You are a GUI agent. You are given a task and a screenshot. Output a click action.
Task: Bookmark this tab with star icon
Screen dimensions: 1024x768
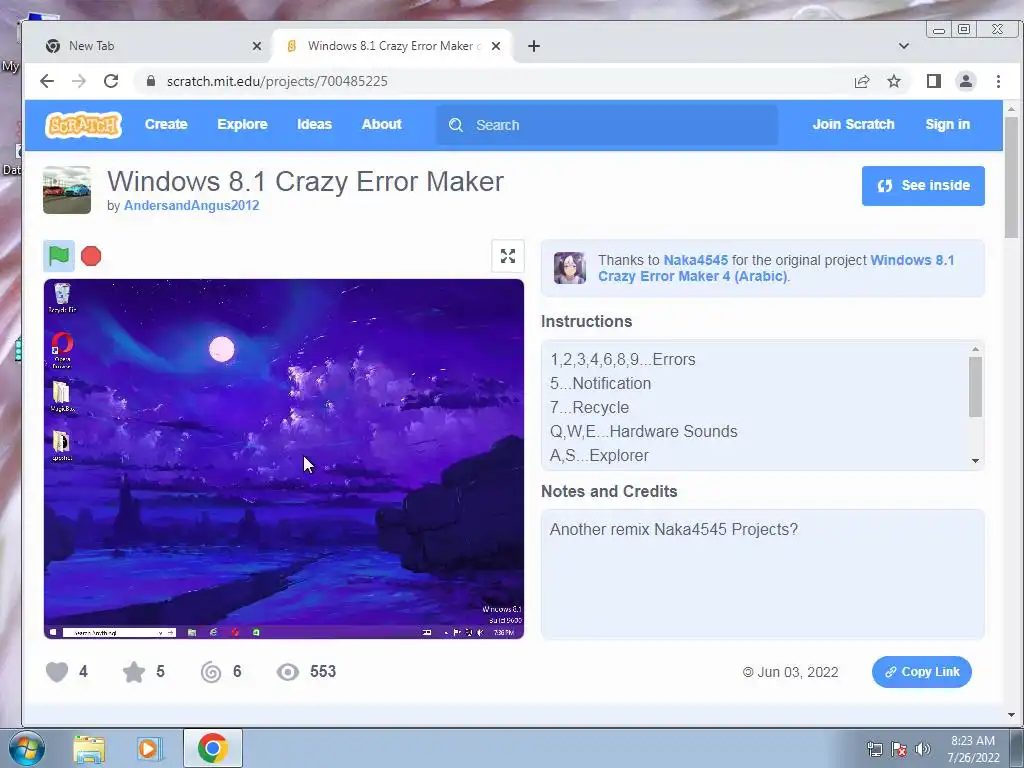pyautogui.click(x=893, y=81)
